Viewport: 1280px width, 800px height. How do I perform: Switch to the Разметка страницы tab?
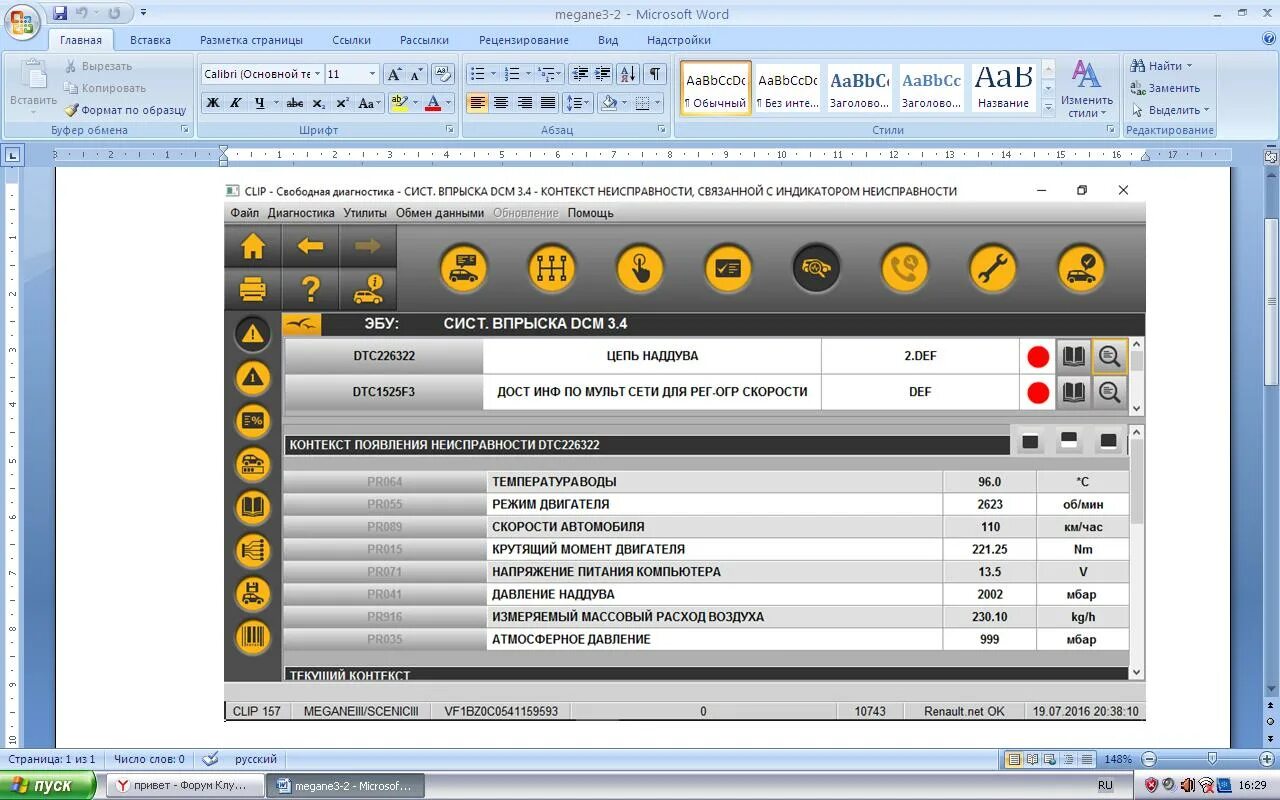(x=251, y=40)
